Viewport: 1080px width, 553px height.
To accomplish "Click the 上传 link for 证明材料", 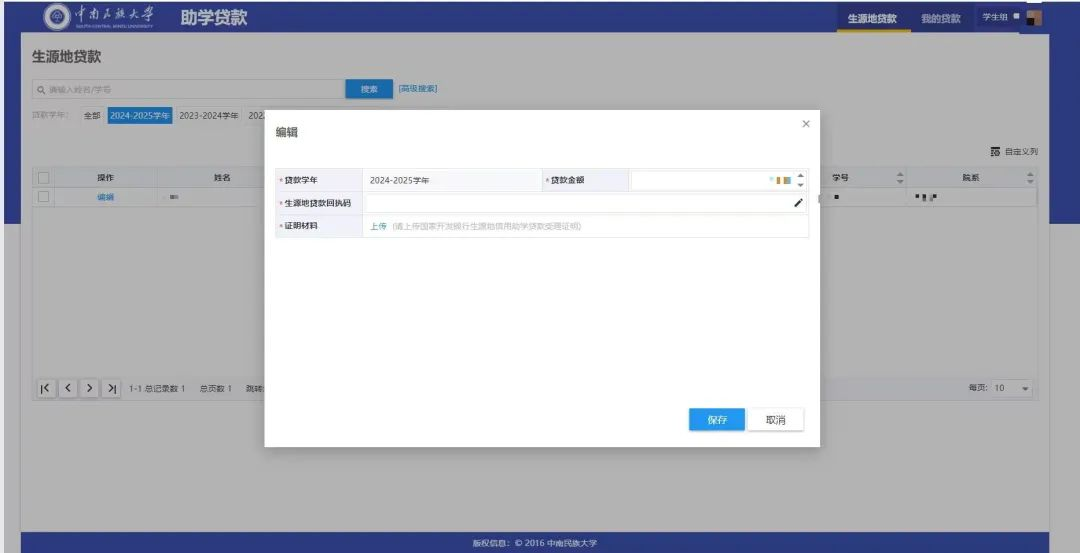I will 378,226.
